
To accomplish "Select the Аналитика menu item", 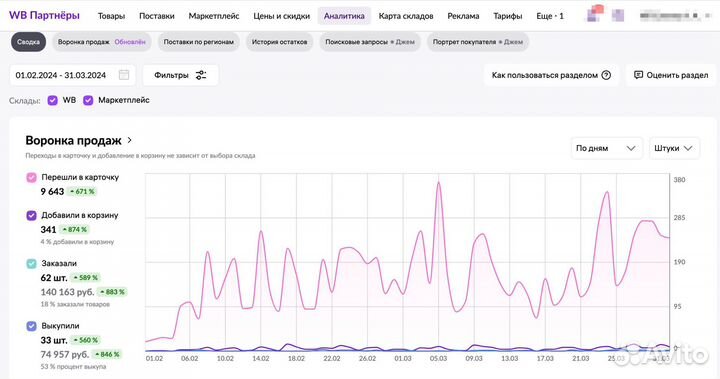I will pyautogui.click(x=344, y=16).
